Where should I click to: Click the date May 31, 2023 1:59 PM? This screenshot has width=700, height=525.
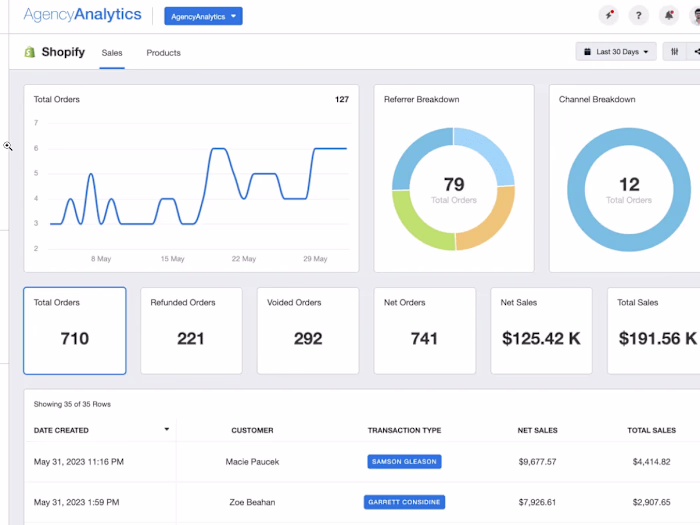76,502
